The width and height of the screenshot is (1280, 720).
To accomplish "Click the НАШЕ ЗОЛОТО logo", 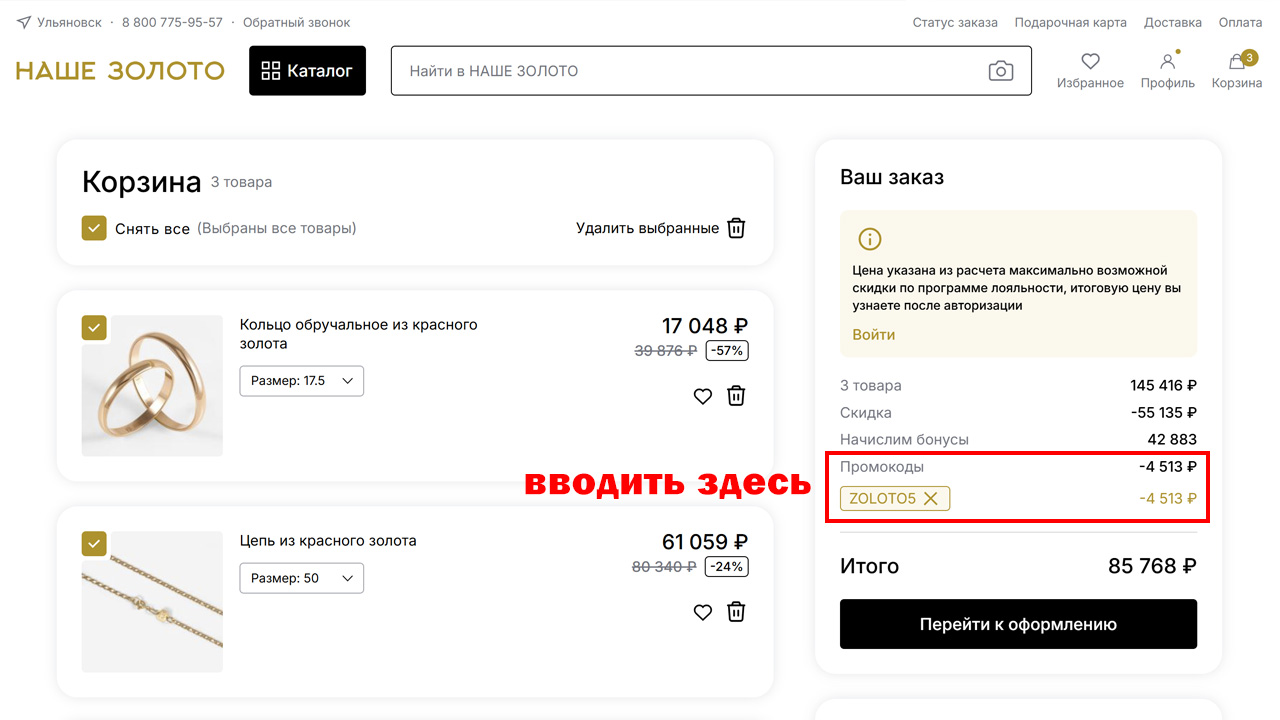I will (x=120, y=71).
